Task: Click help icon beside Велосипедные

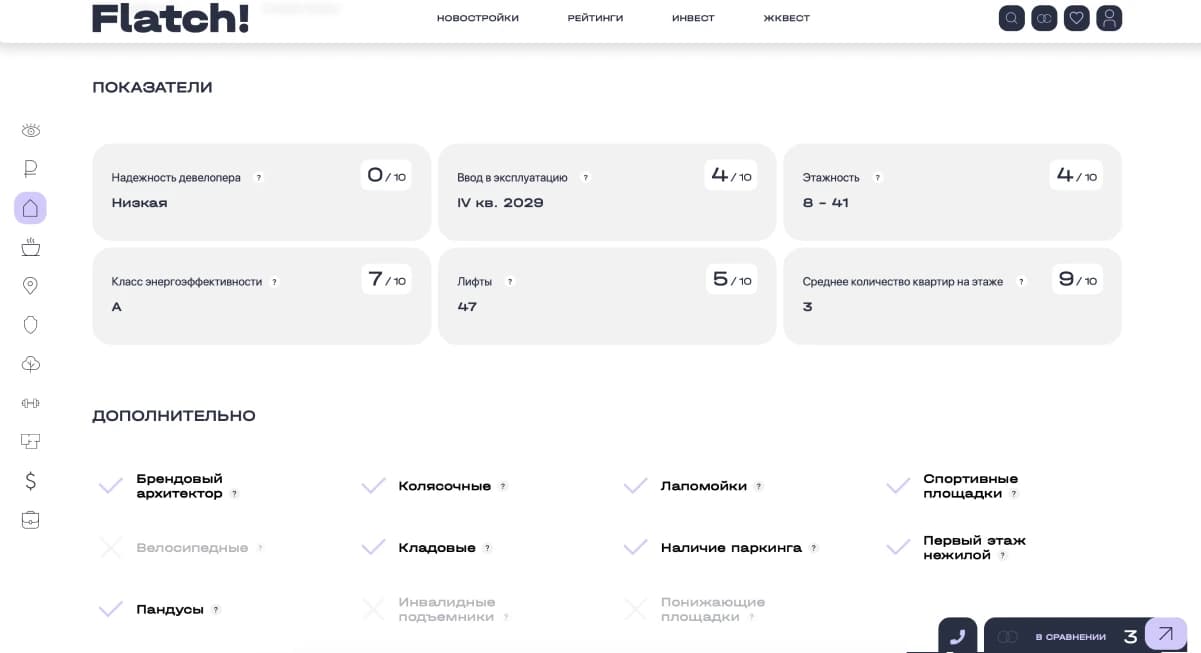Action: 260,549
